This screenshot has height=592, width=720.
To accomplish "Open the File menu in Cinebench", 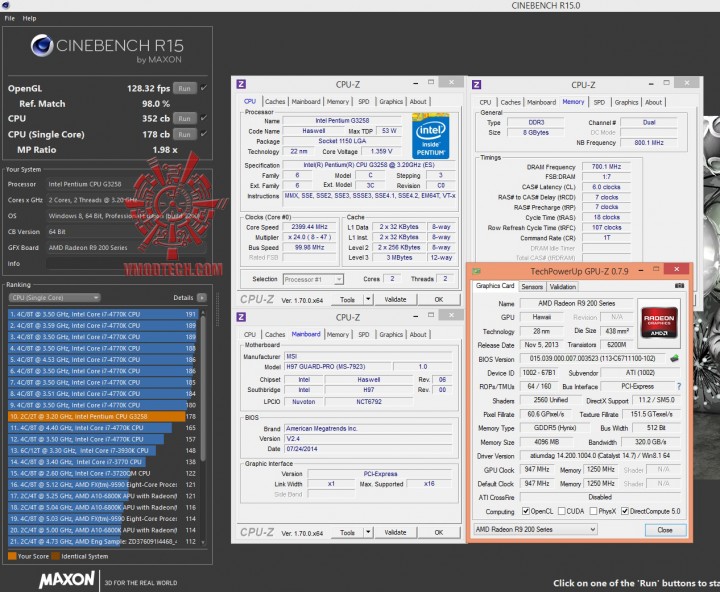I will [x=10, y=18].
